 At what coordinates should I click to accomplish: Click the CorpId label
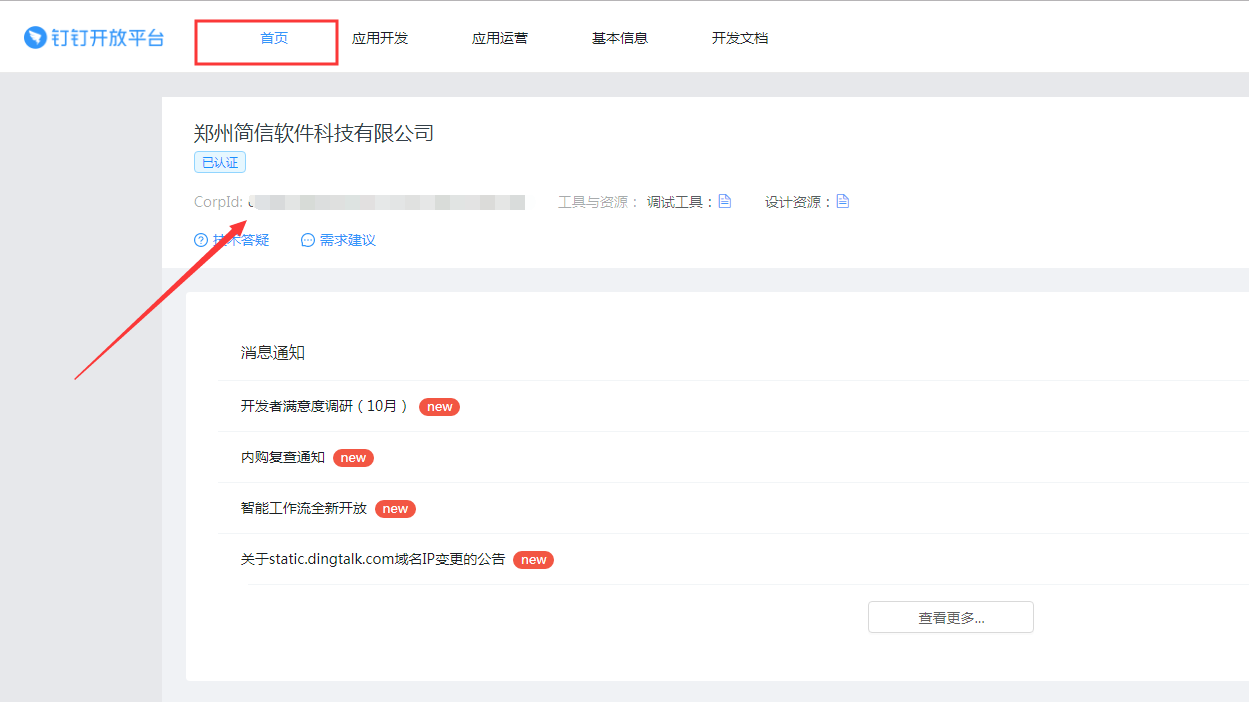click(x=218, y=202)
